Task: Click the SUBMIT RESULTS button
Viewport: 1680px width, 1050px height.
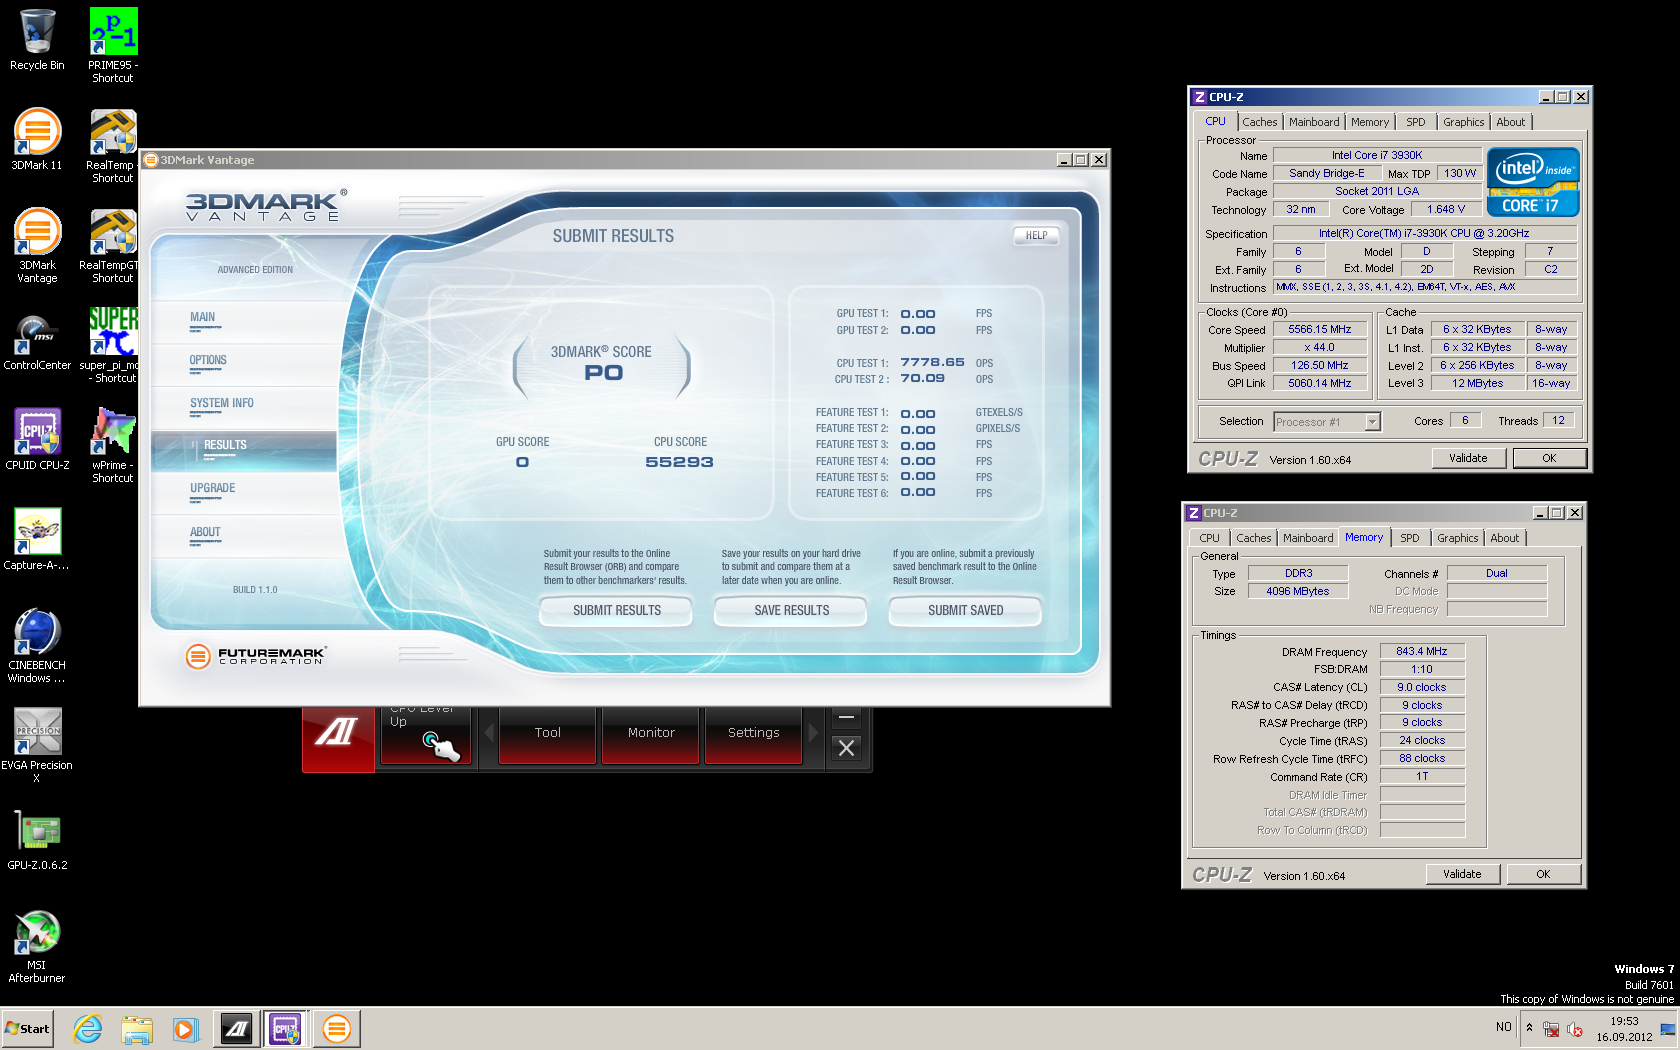Action: (616, 610)
